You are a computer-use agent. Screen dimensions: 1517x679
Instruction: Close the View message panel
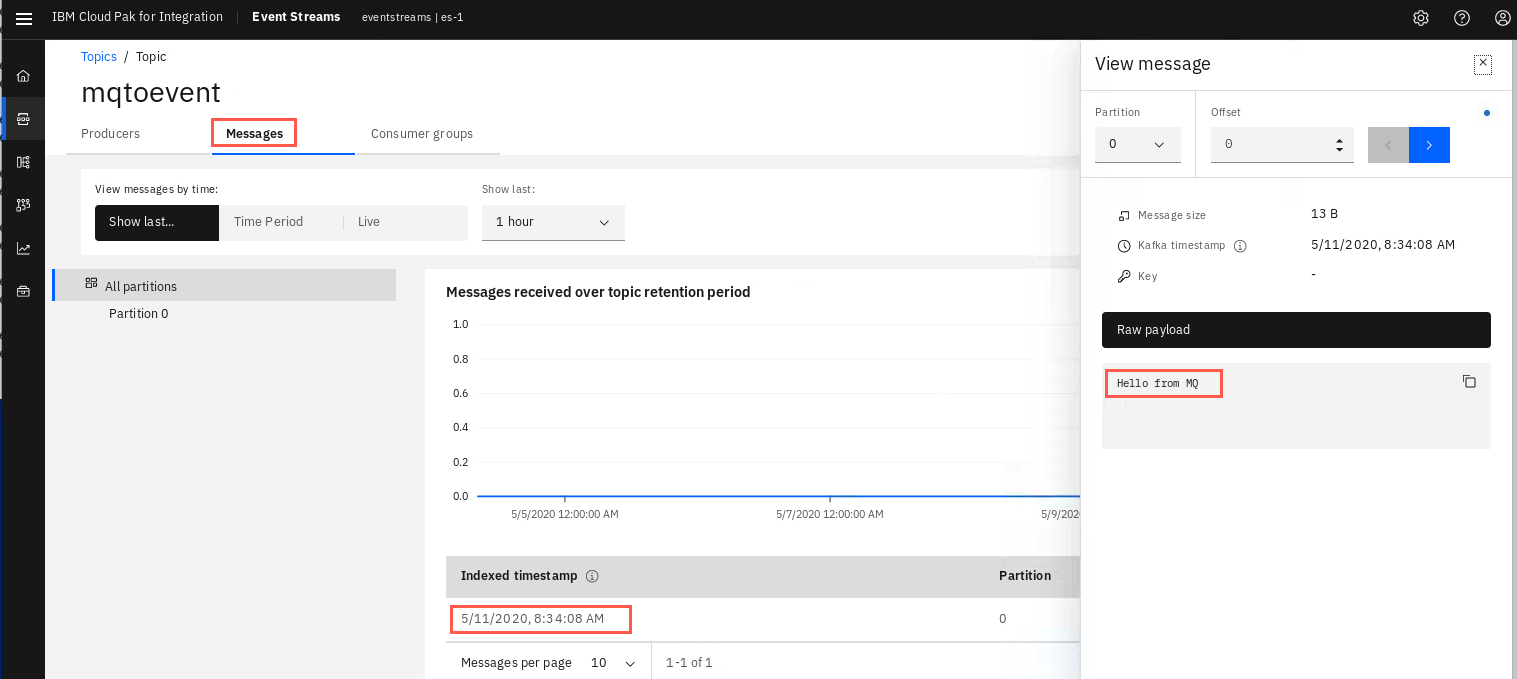[x=1483, y=64]
